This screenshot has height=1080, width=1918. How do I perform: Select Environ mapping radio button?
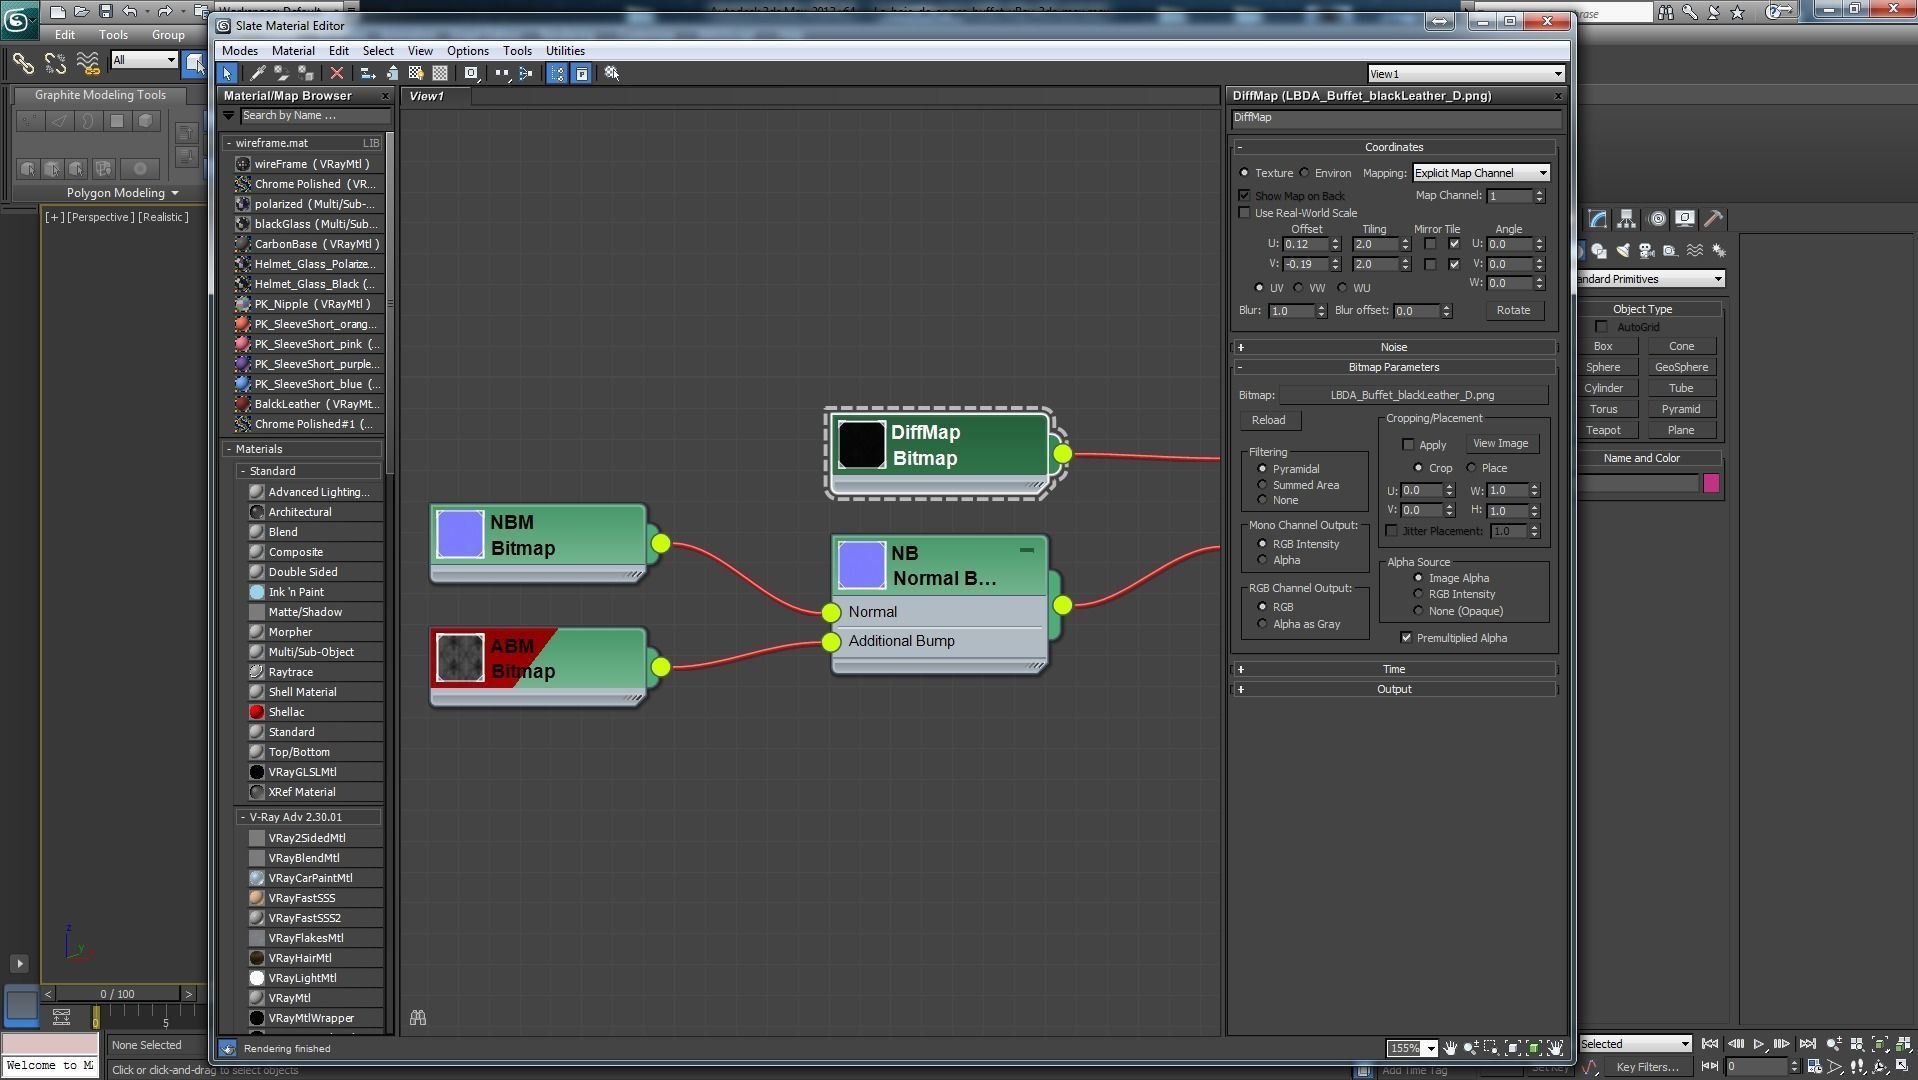point(1305,173)
